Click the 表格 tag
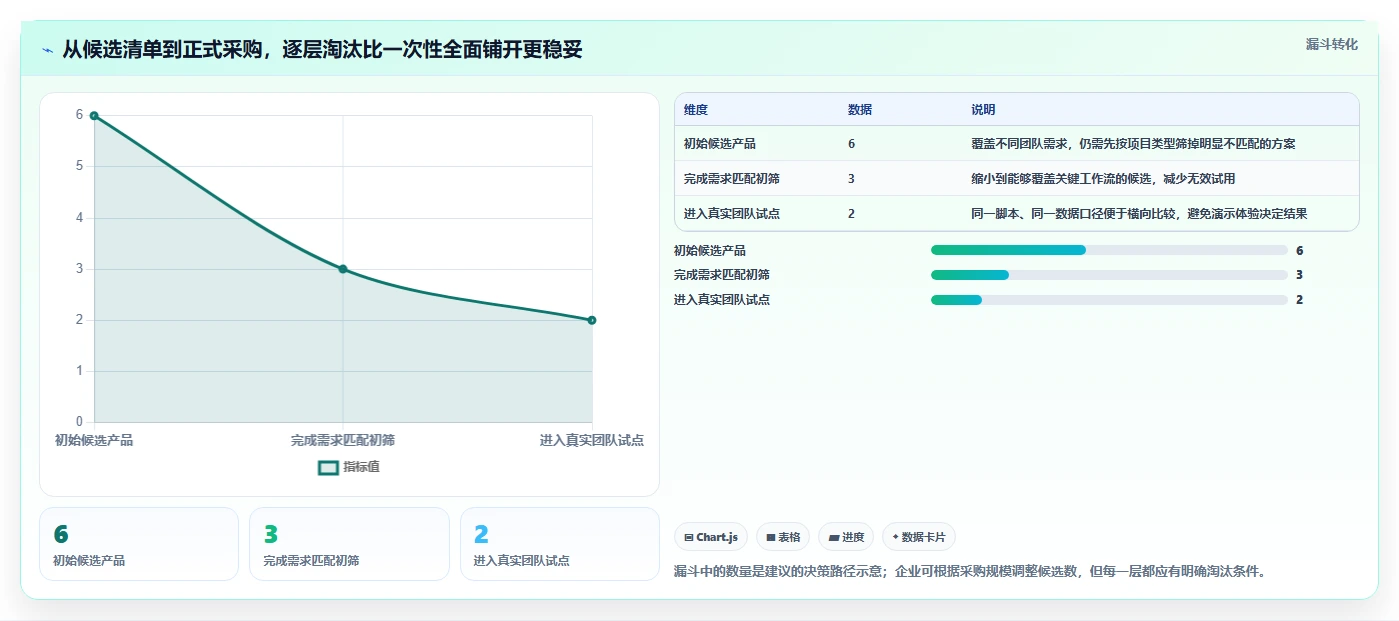1399x621 pixels. (x=783, y=537)
